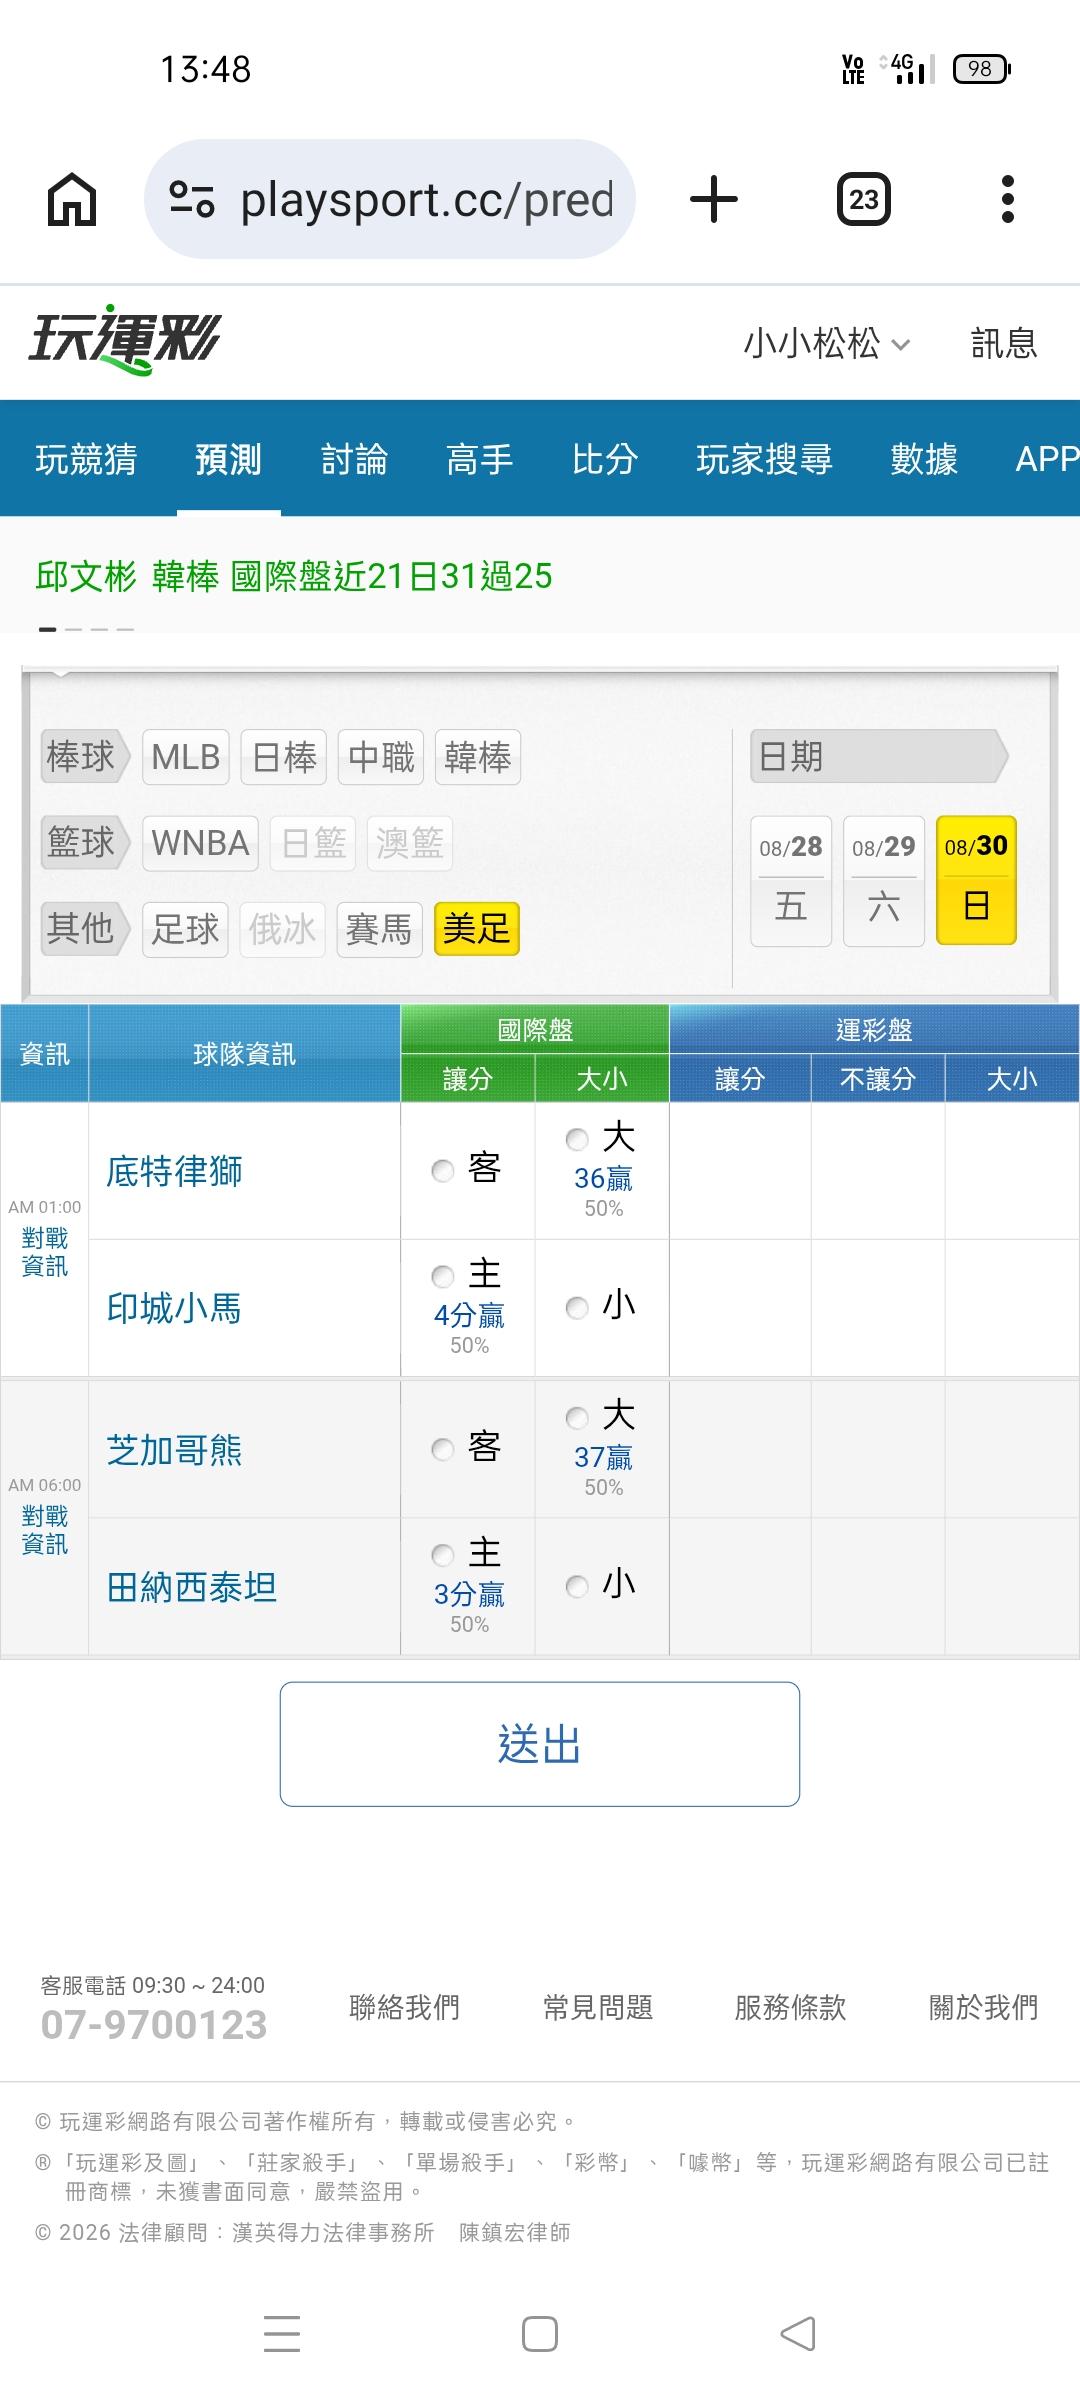This screenshot has width=1080, height=2400.
Task: Select the 韓棒 league button
Action: click(x=478, y=757)
